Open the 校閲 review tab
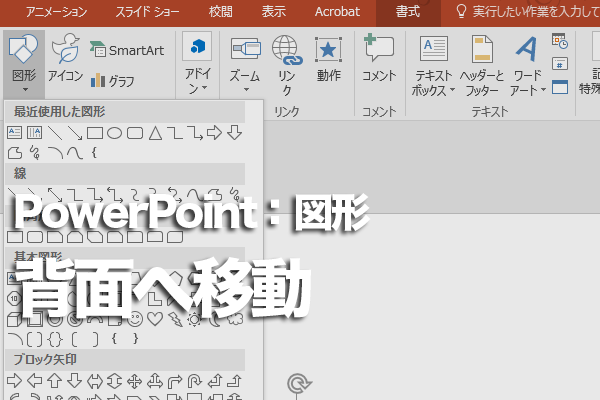 (220, 11)
